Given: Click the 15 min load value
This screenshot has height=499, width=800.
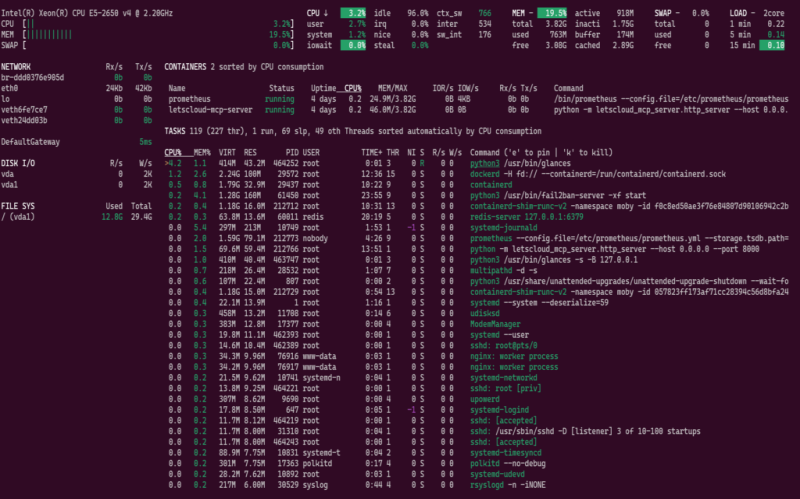Looking at the screenshot, I should tap(772, 45).
